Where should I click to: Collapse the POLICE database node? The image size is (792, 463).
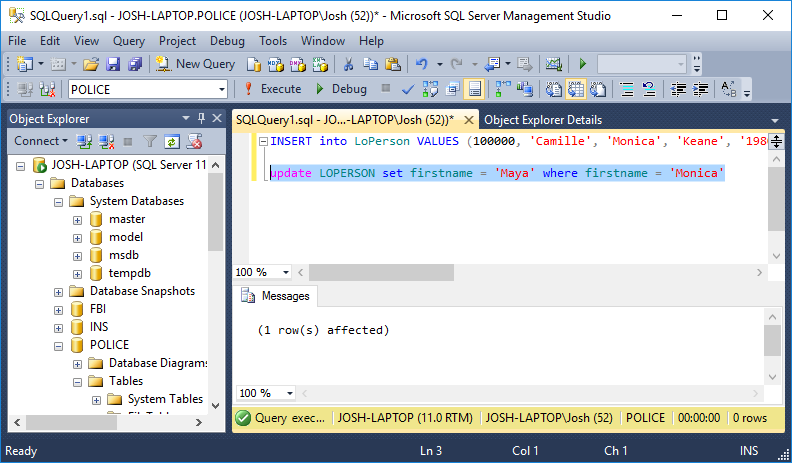pos(59,346)
